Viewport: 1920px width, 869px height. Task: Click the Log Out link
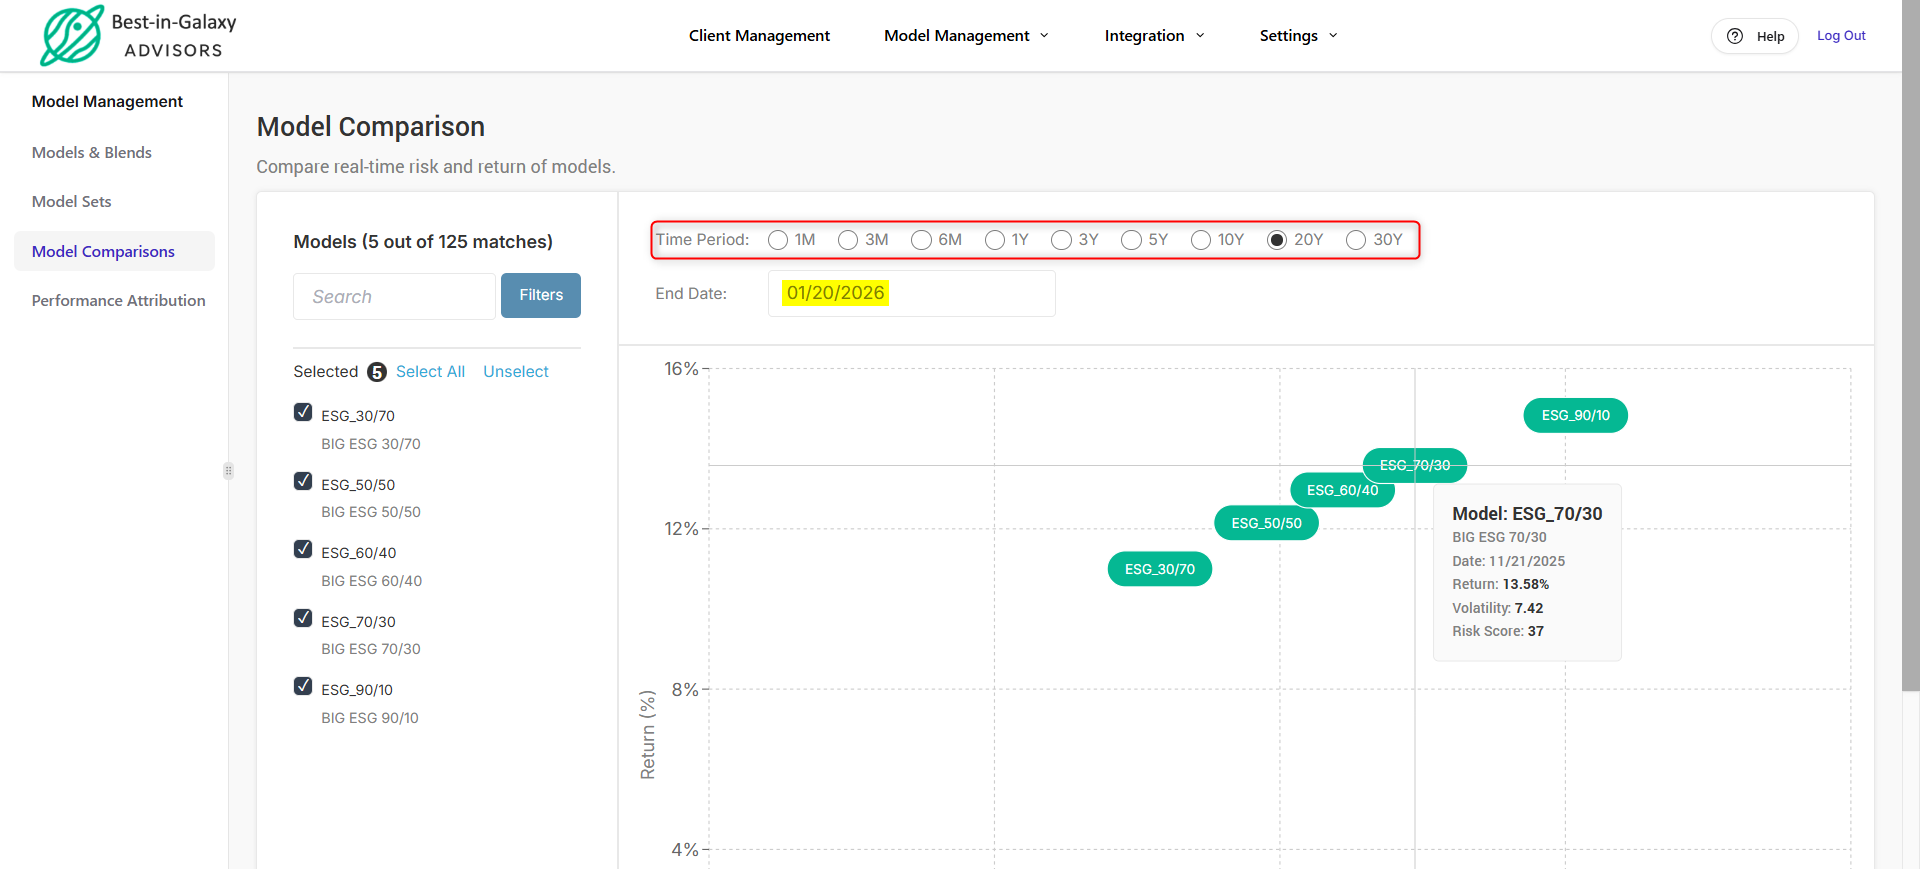click(x=1841, y=36)
